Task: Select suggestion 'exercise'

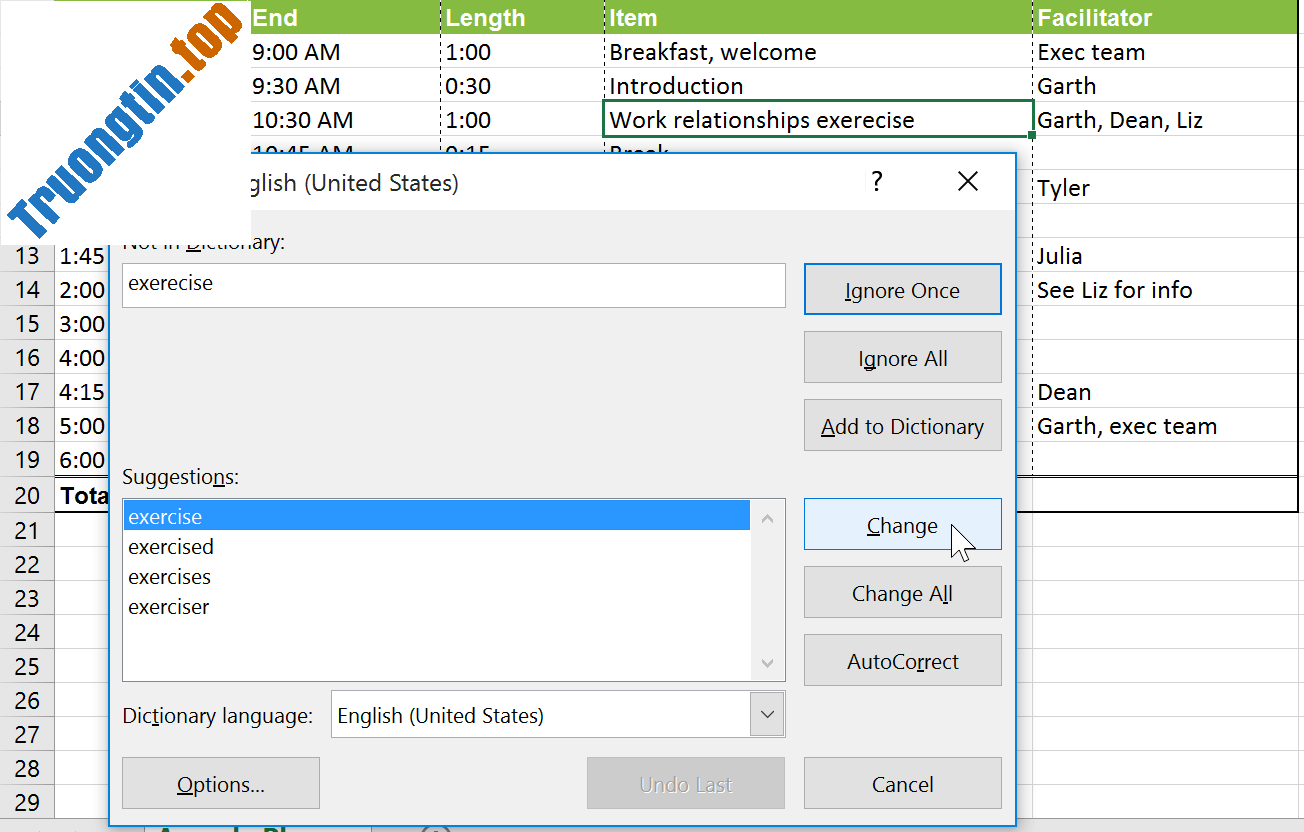Action: point(436,516)
